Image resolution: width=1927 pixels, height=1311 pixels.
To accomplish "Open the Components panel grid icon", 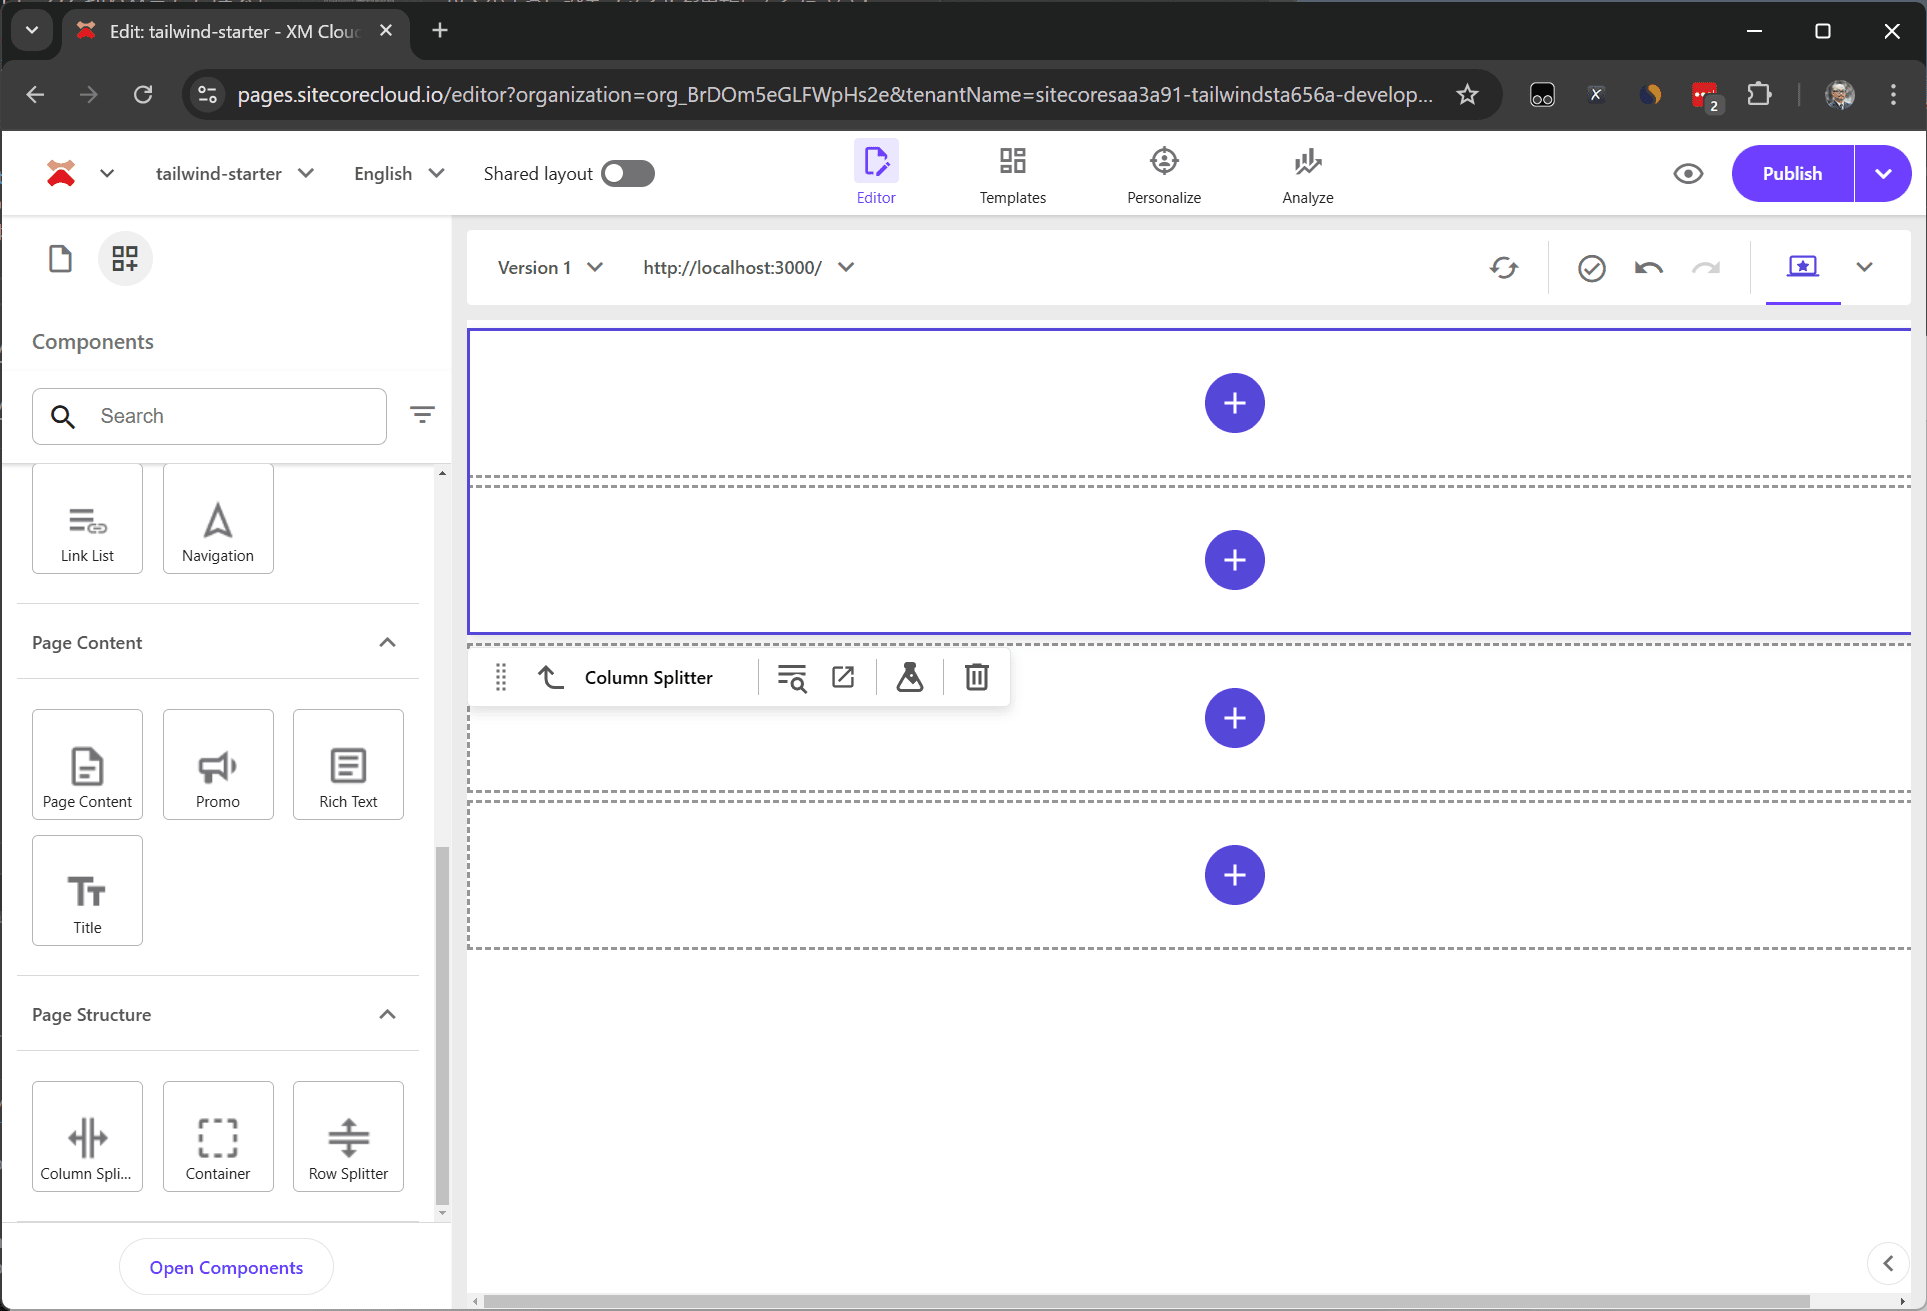I will [x=125, y=259].
